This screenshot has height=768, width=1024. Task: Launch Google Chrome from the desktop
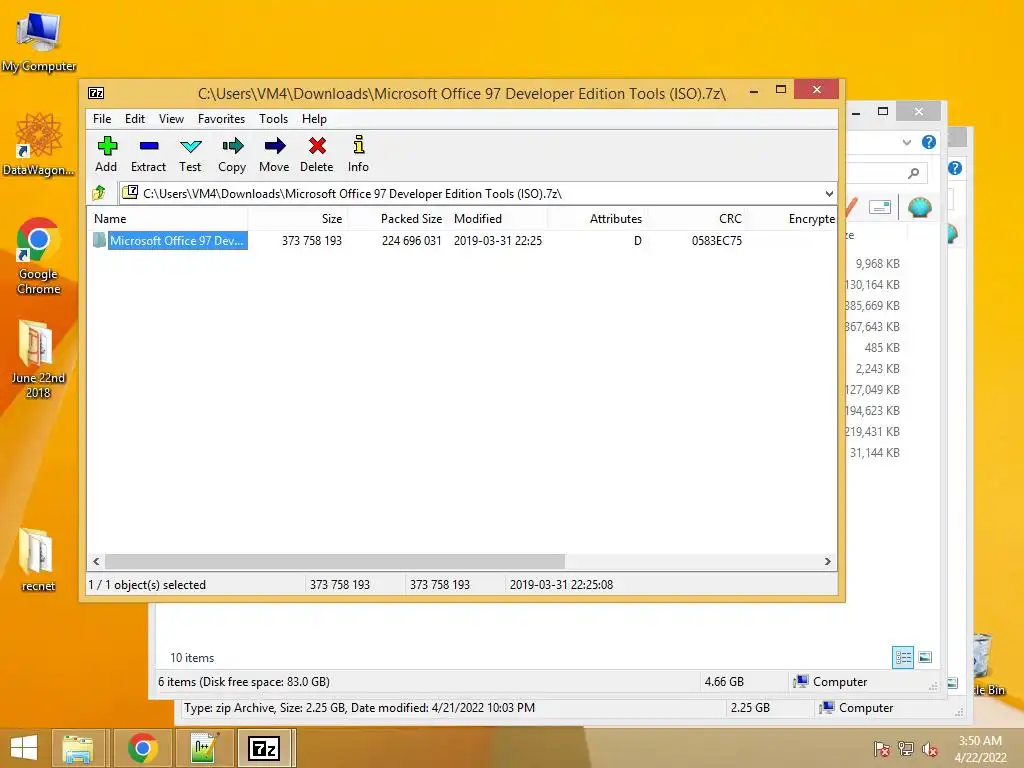coord(38,257)
